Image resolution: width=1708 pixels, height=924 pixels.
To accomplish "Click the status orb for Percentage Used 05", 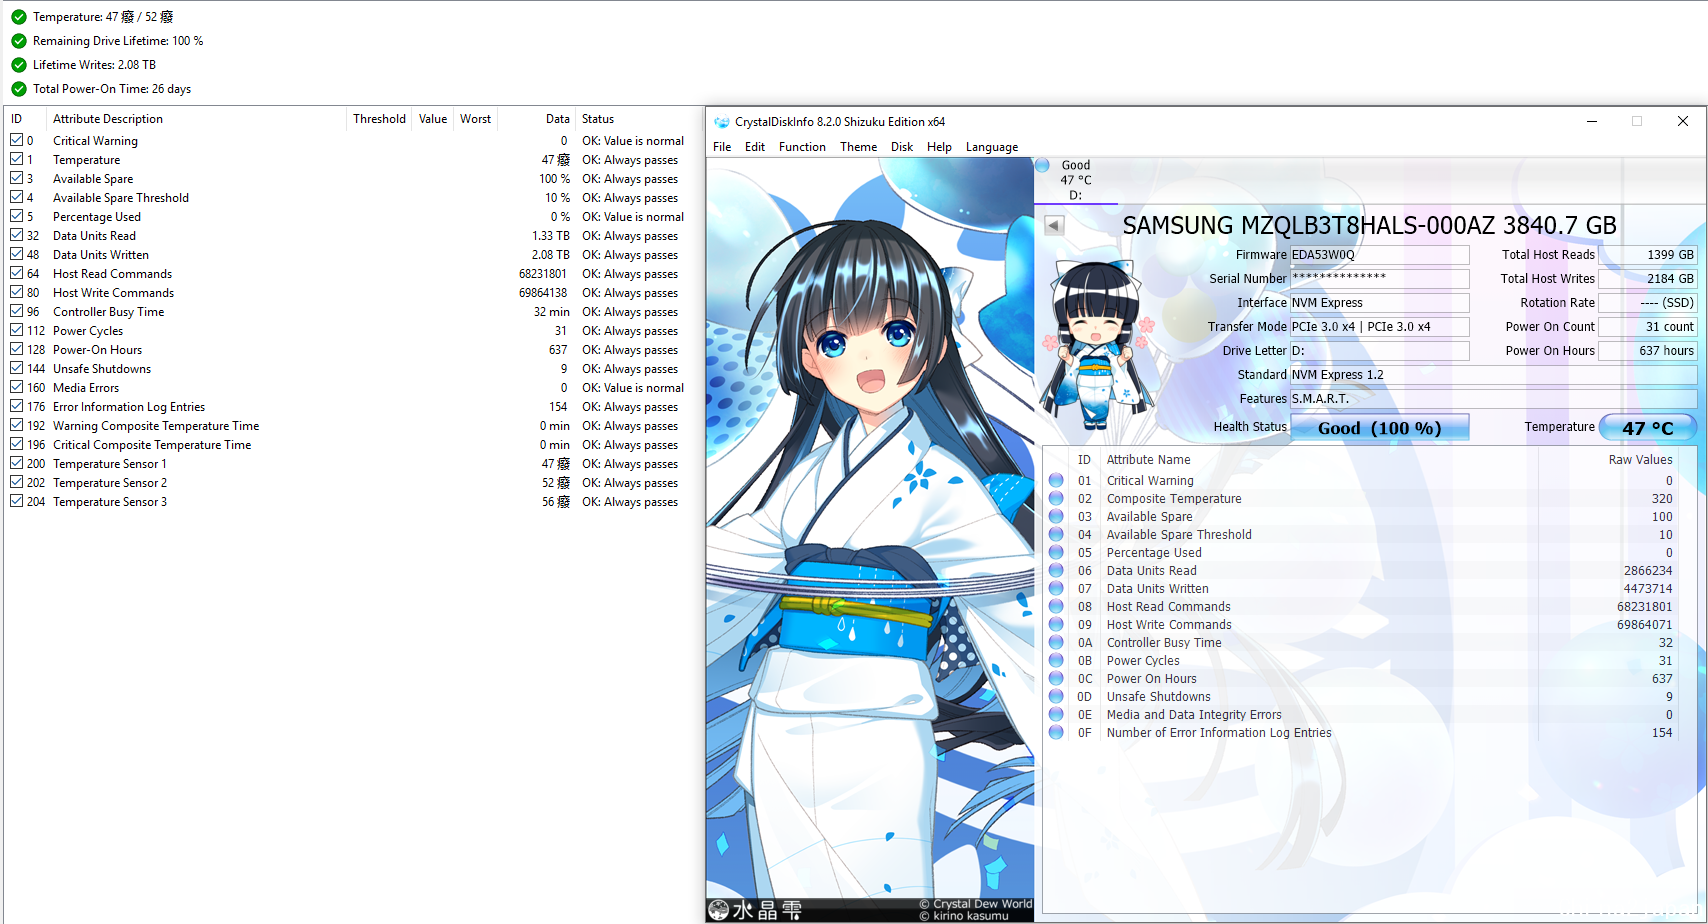I will tap(1056, 552).
